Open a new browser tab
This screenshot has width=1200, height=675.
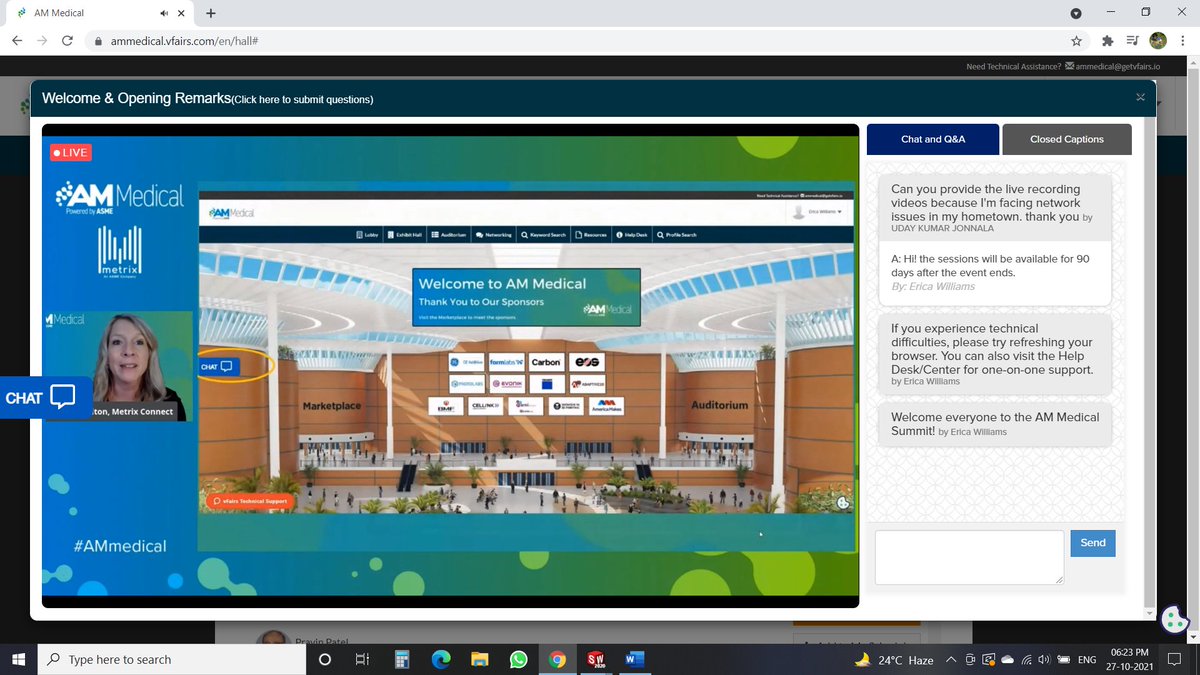point(212,13)
